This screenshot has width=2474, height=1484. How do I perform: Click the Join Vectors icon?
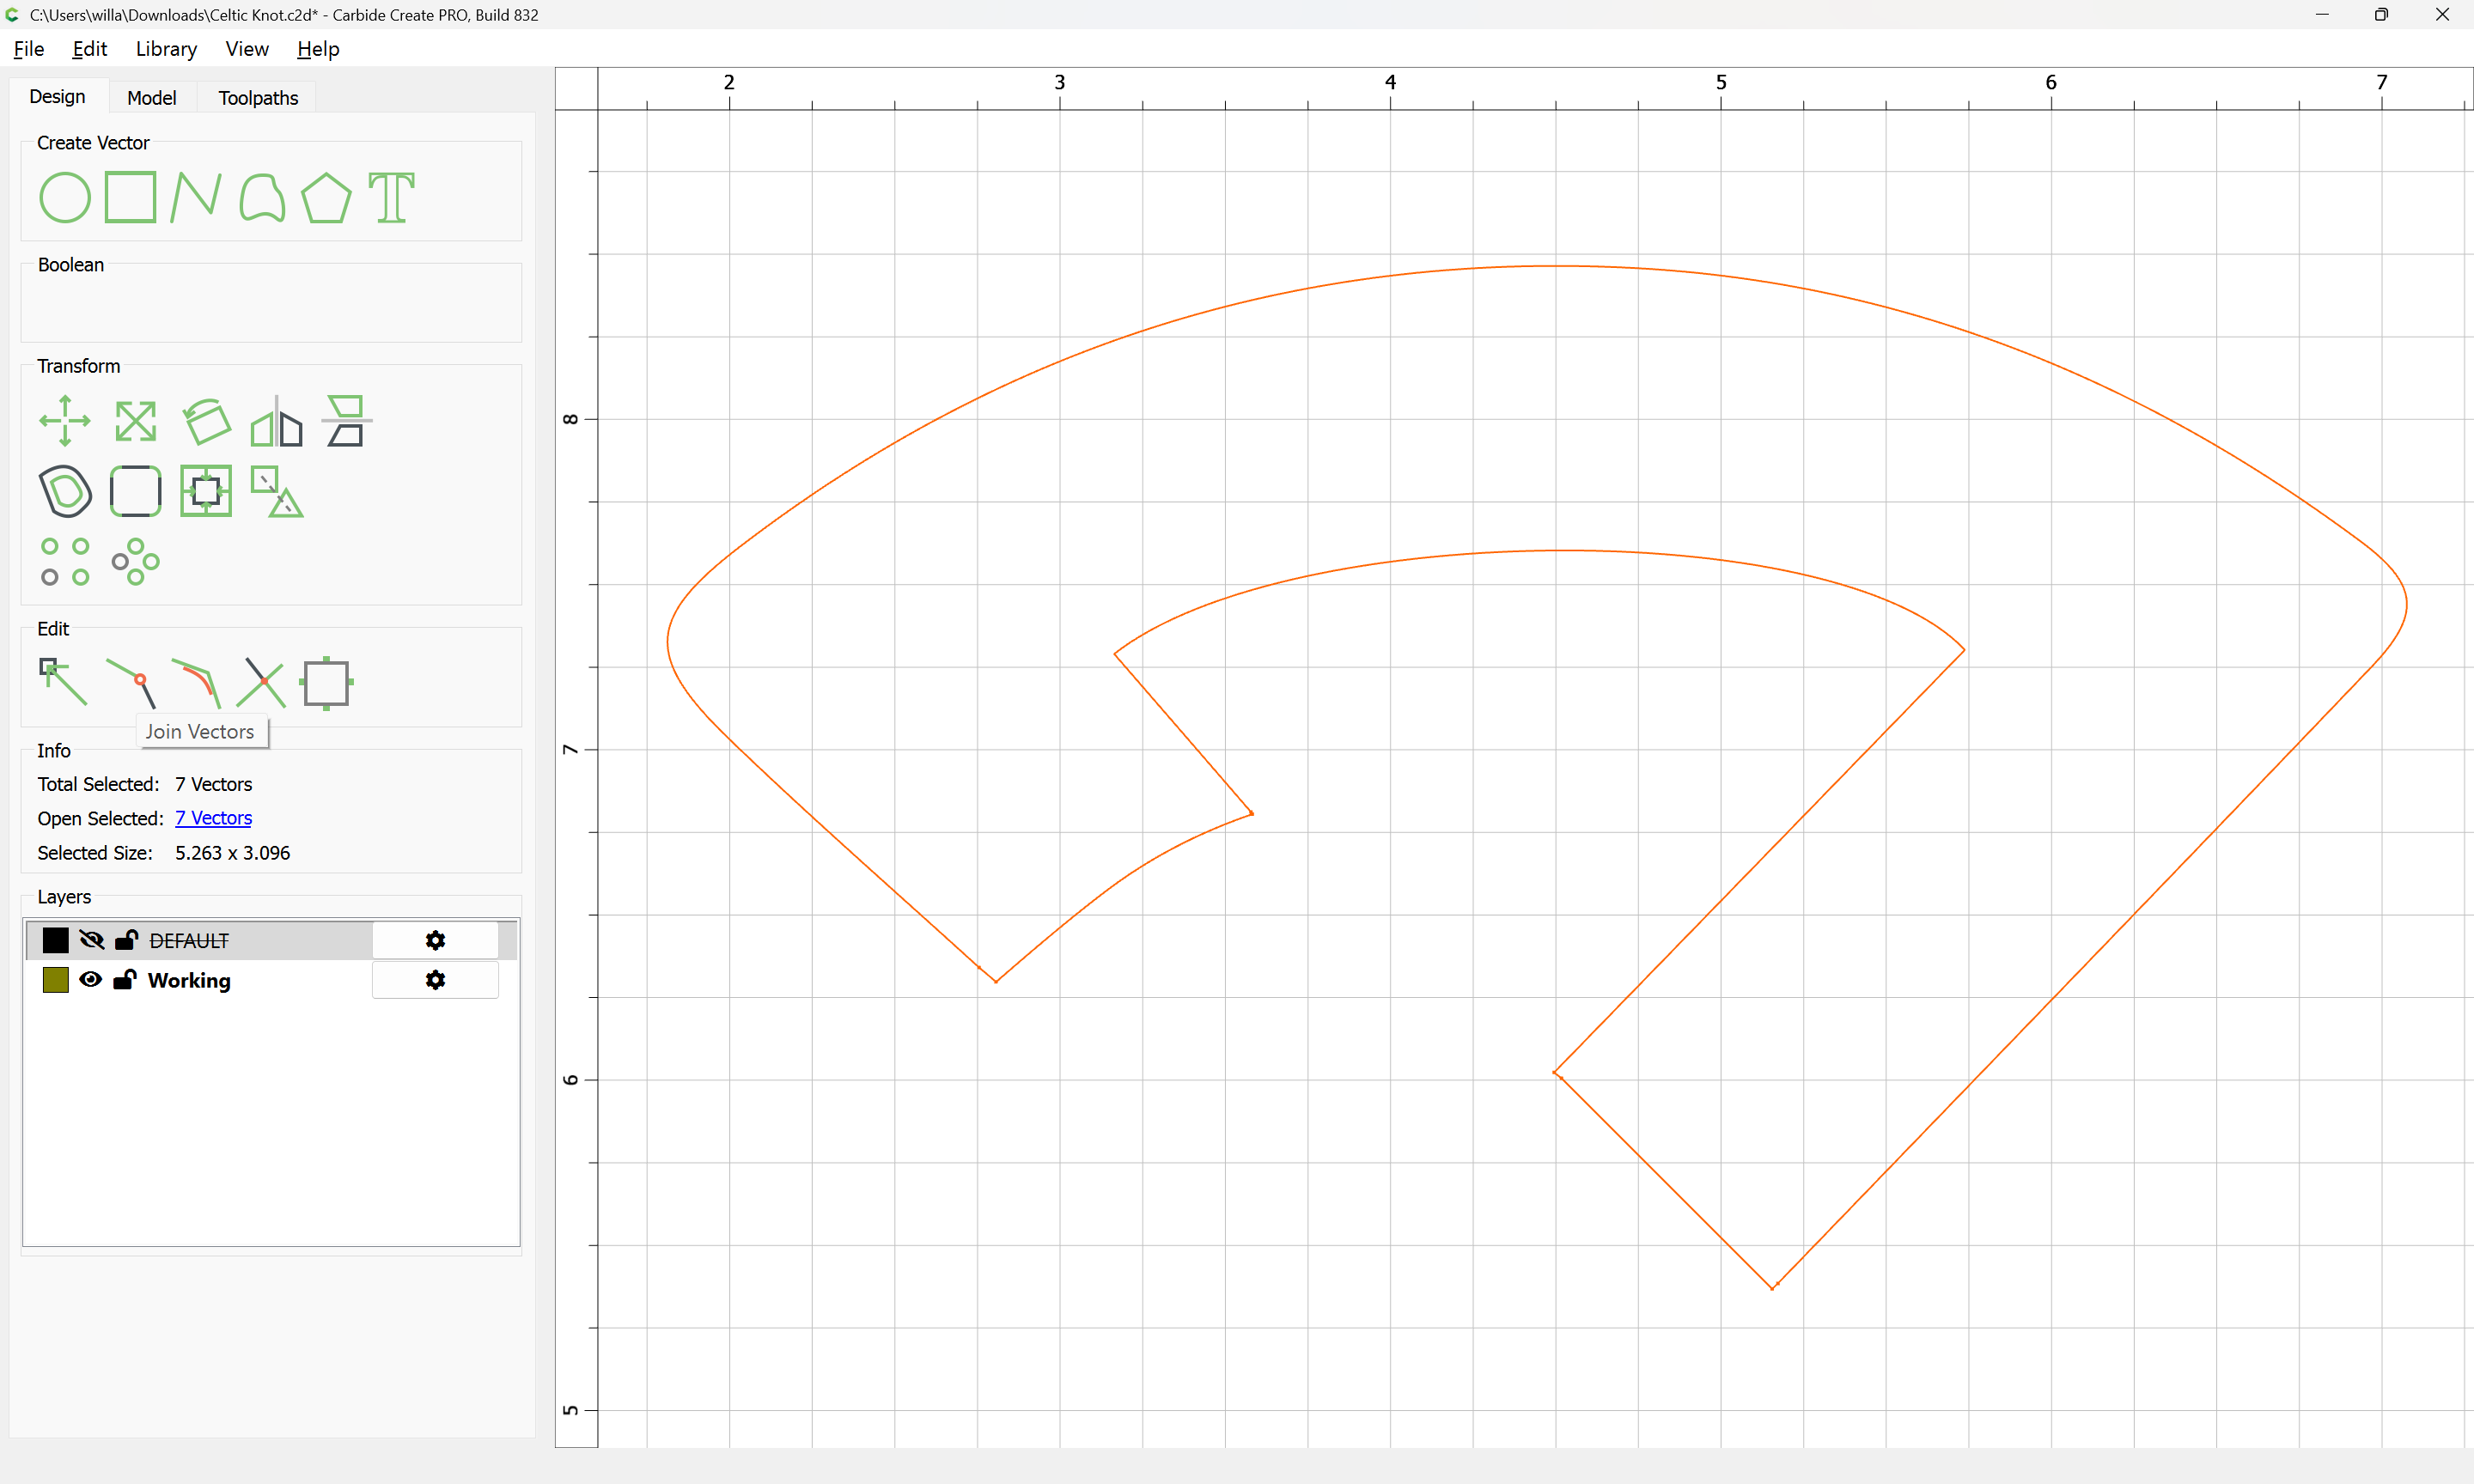(x=132, y=684)
